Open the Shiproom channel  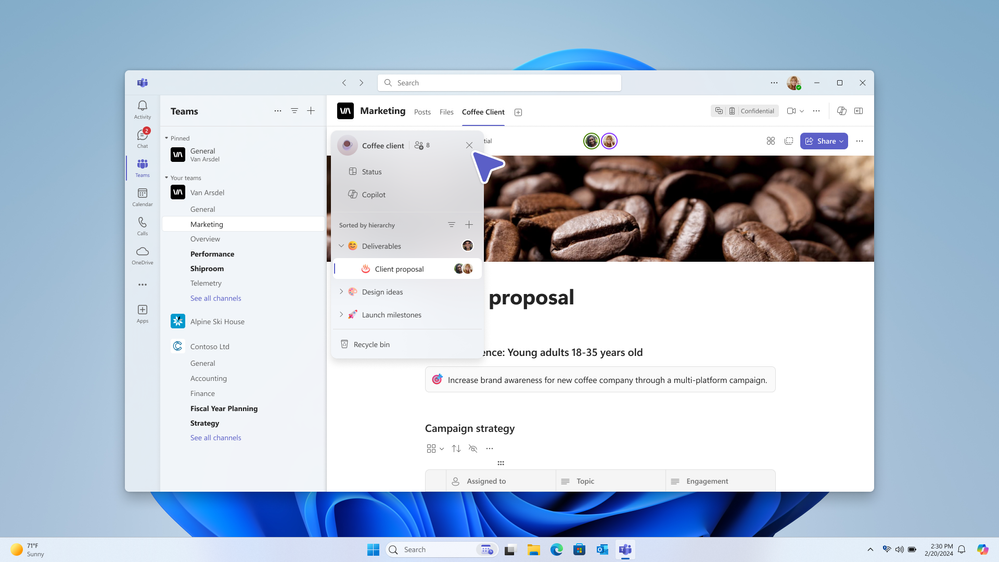[207, 268]
